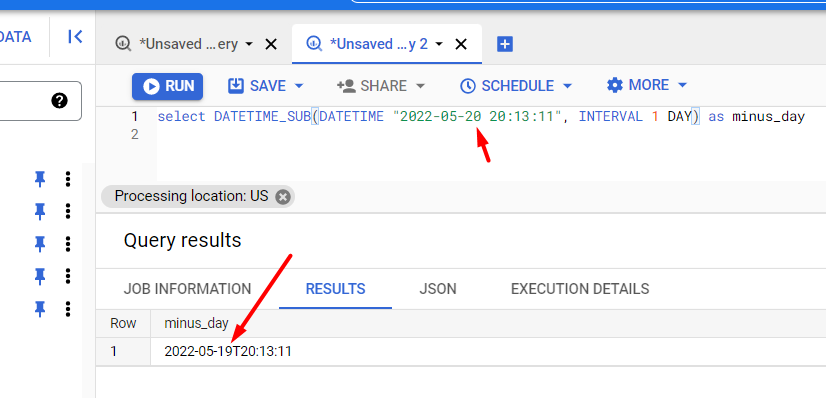This screenshot has height=398, width=826.
Task: Click the Processing location: US chip label
Action: tap(191, 196)
